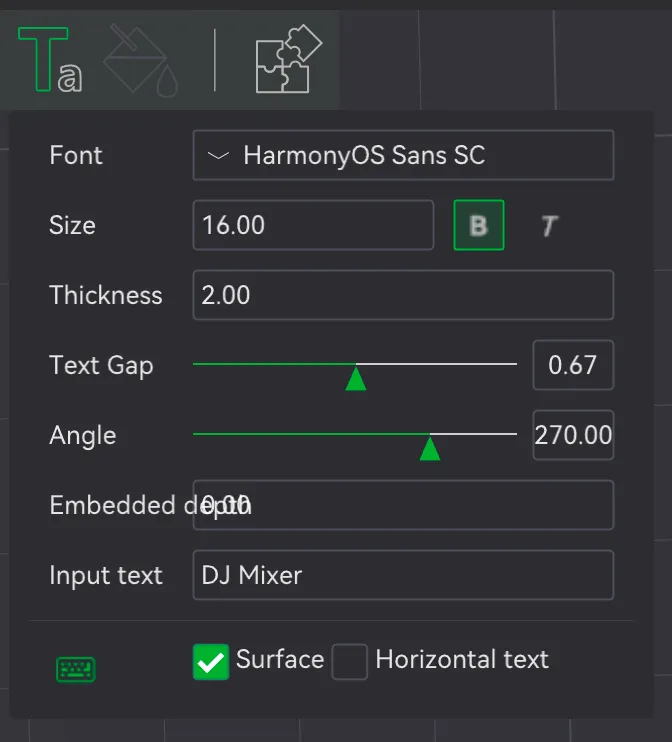Click the Embedded depth input field
Image resolution: width=672 pixels, height=742 pixels.
click(403, 505)
